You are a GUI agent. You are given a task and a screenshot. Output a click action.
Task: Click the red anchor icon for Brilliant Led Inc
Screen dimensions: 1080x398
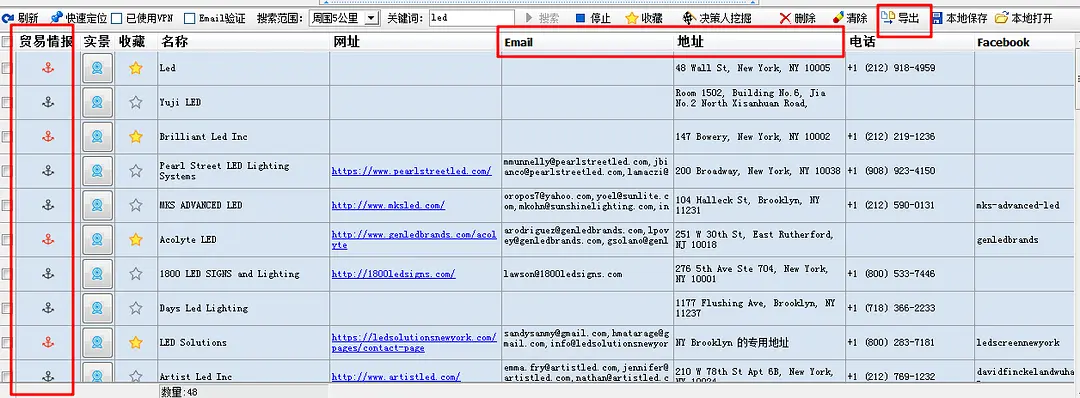(48, 136)
